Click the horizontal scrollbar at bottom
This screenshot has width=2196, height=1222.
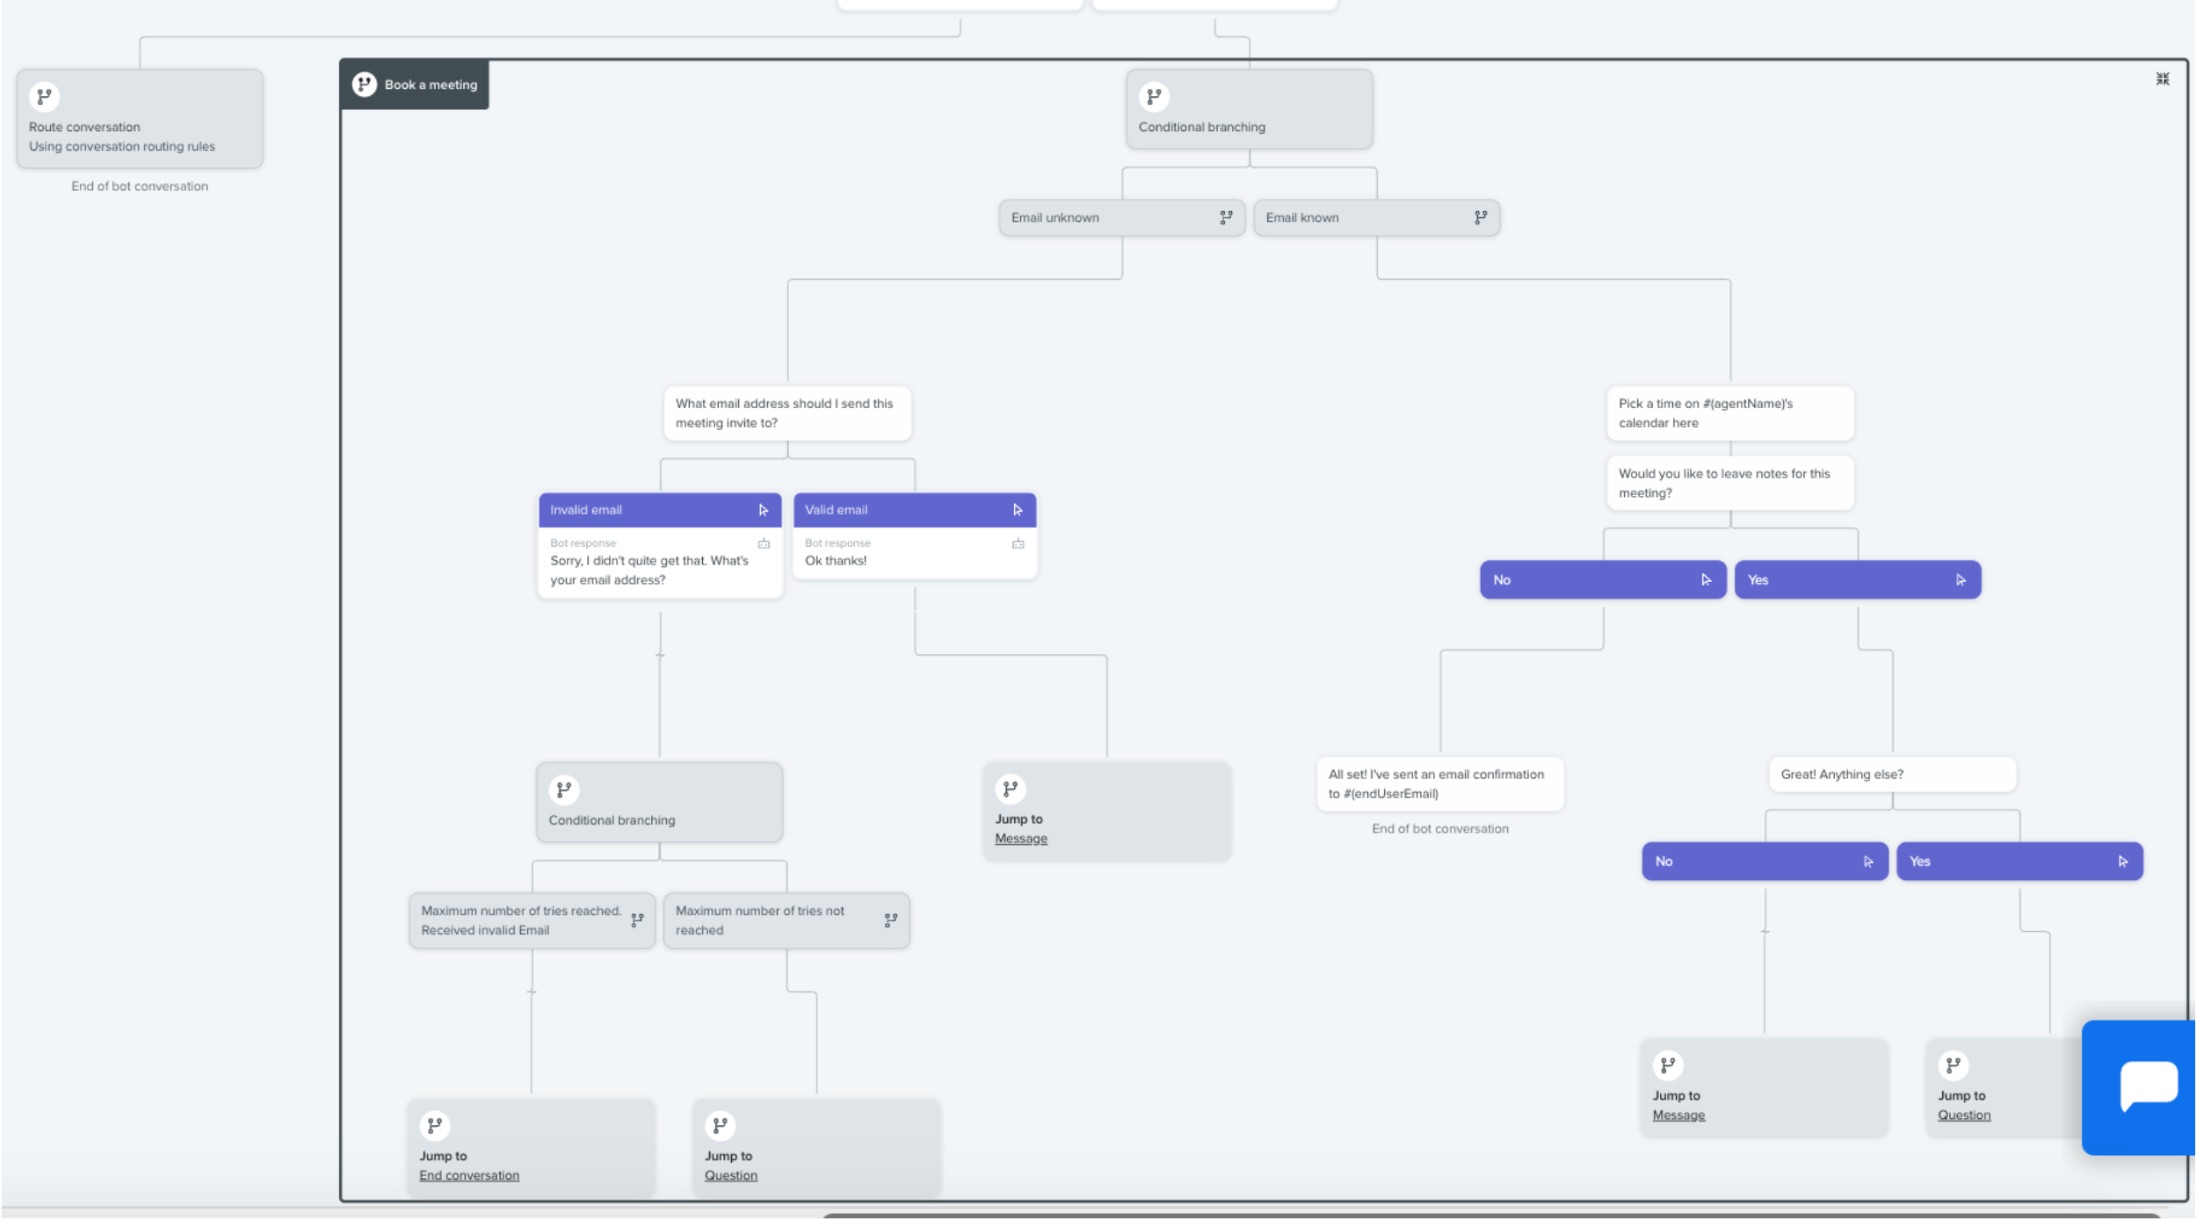(1490, 1216)
